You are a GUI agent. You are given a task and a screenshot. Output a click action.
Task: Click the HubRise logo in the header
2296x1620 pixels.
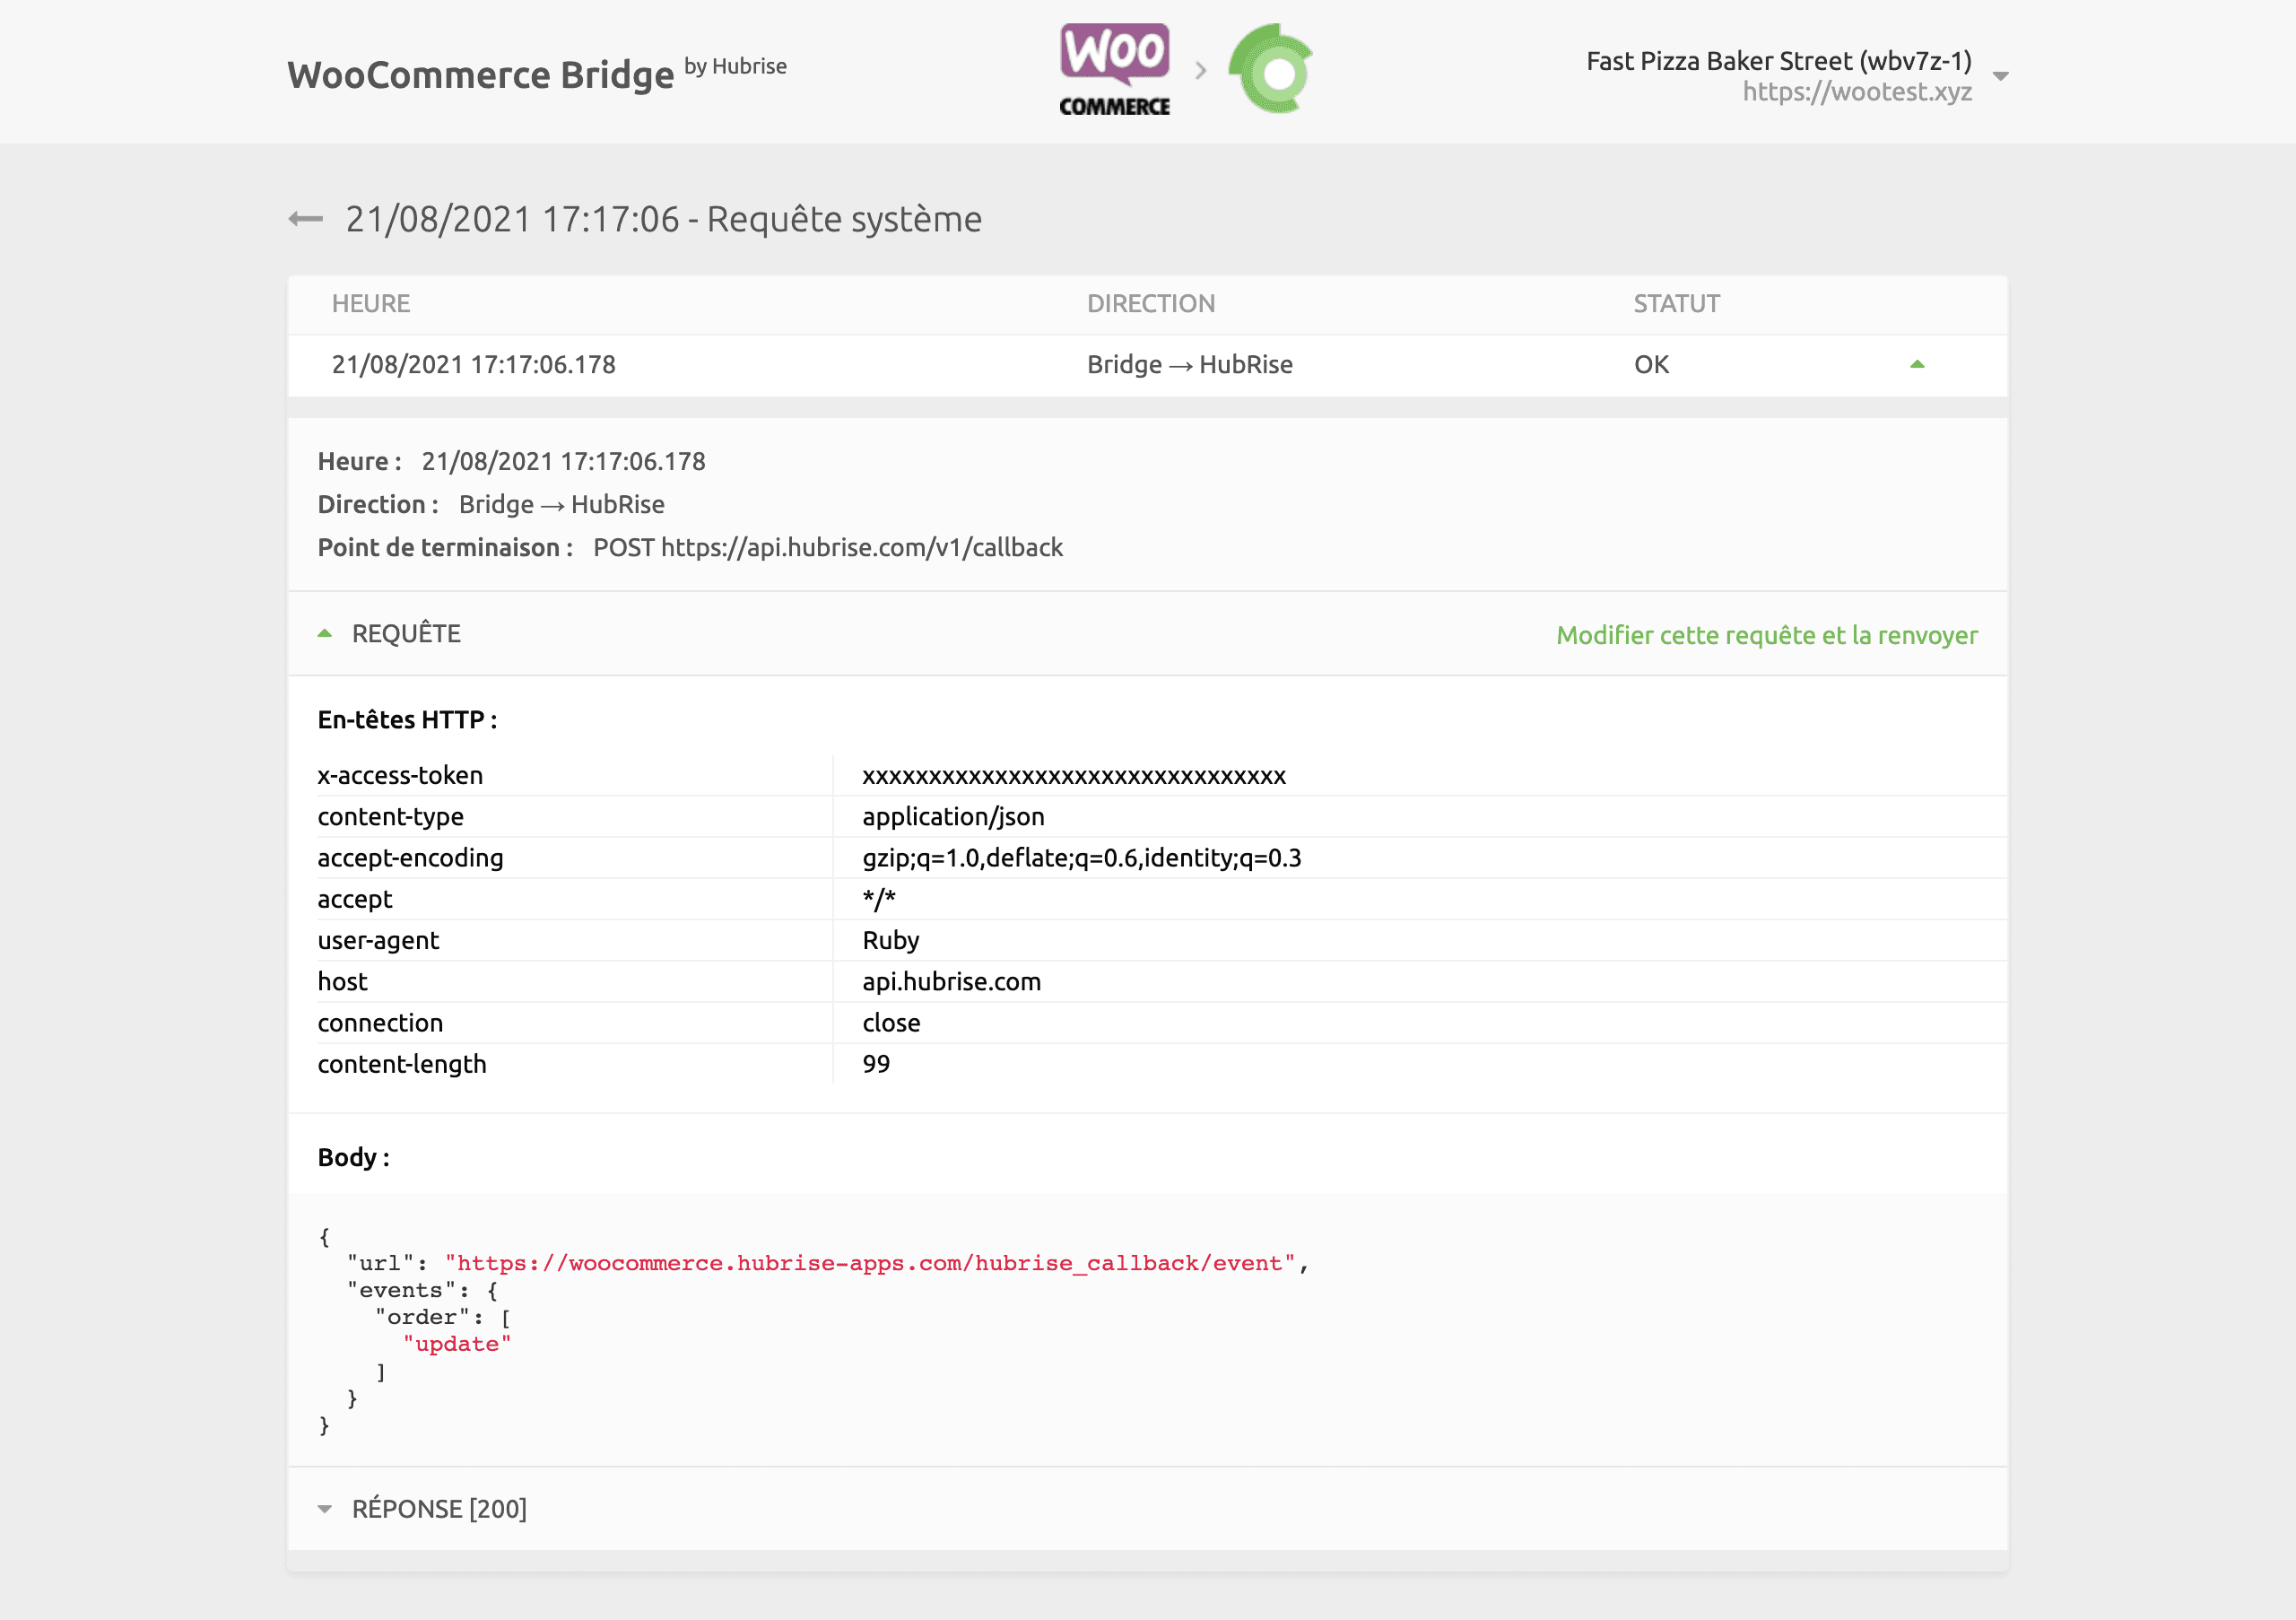(1272, 68)
